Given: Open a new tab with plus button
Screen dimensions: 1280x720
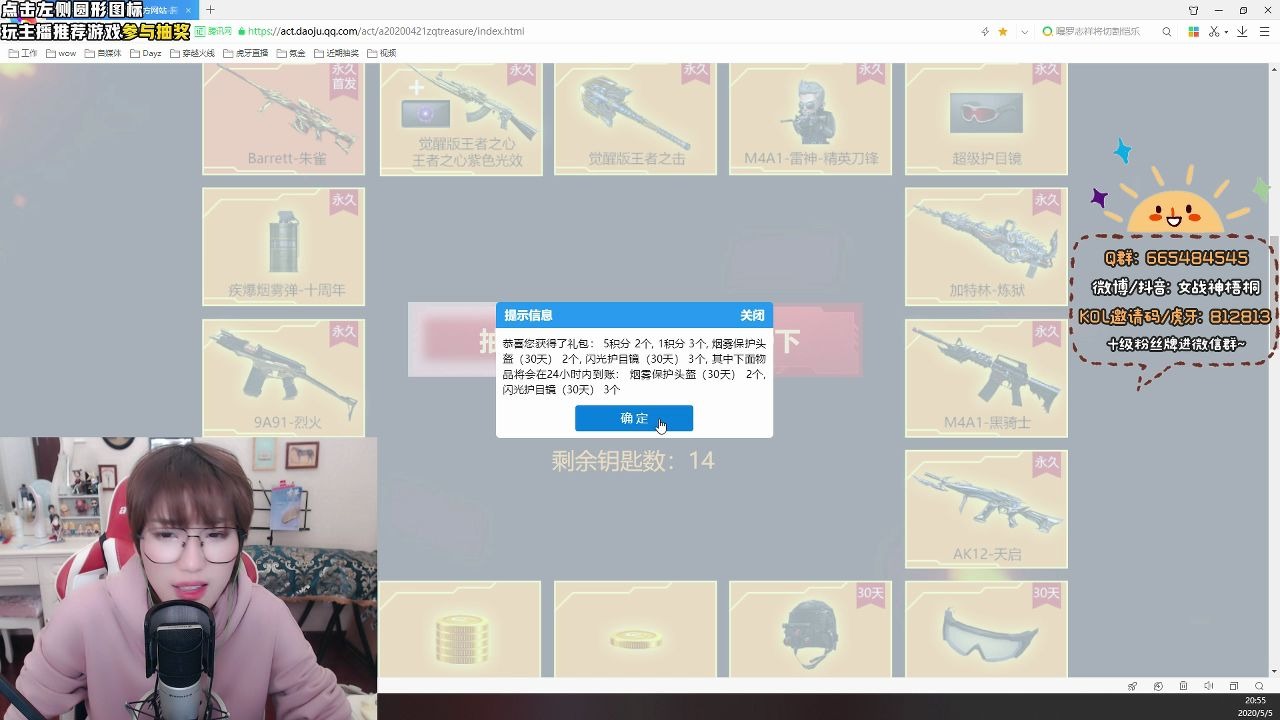Looking at the screenshot, I should coord(210,10).
